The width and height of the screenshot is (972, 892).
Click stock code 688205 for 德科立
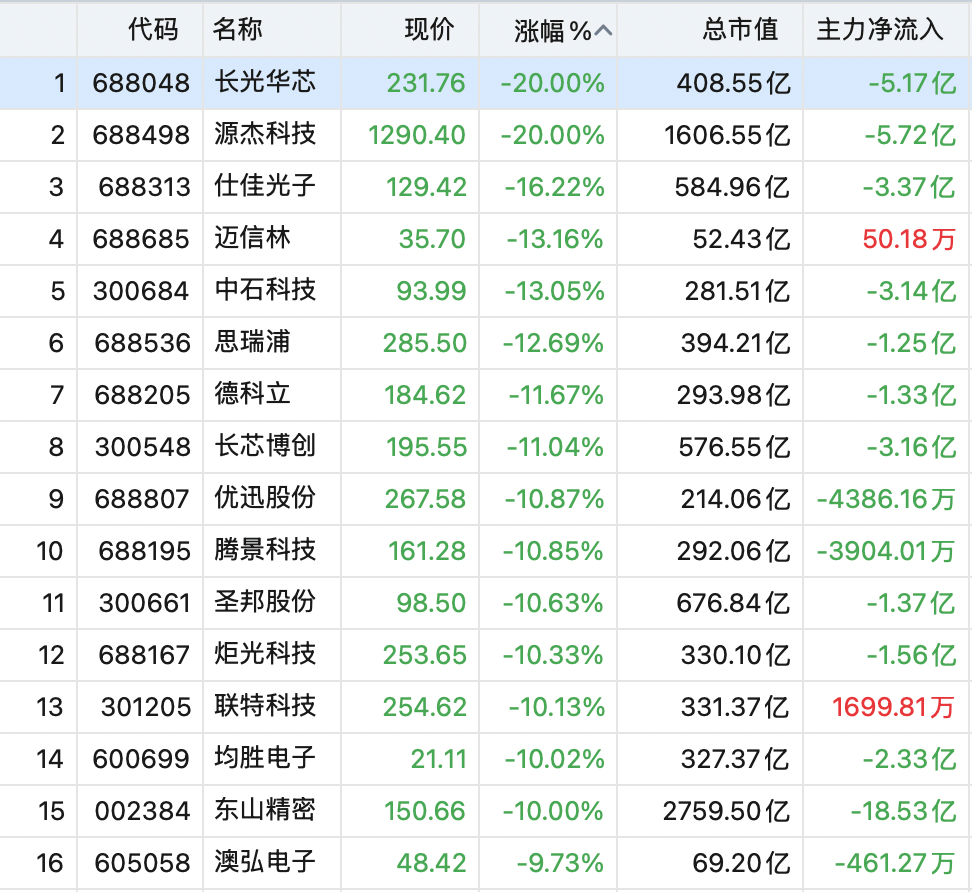point(142,395)
